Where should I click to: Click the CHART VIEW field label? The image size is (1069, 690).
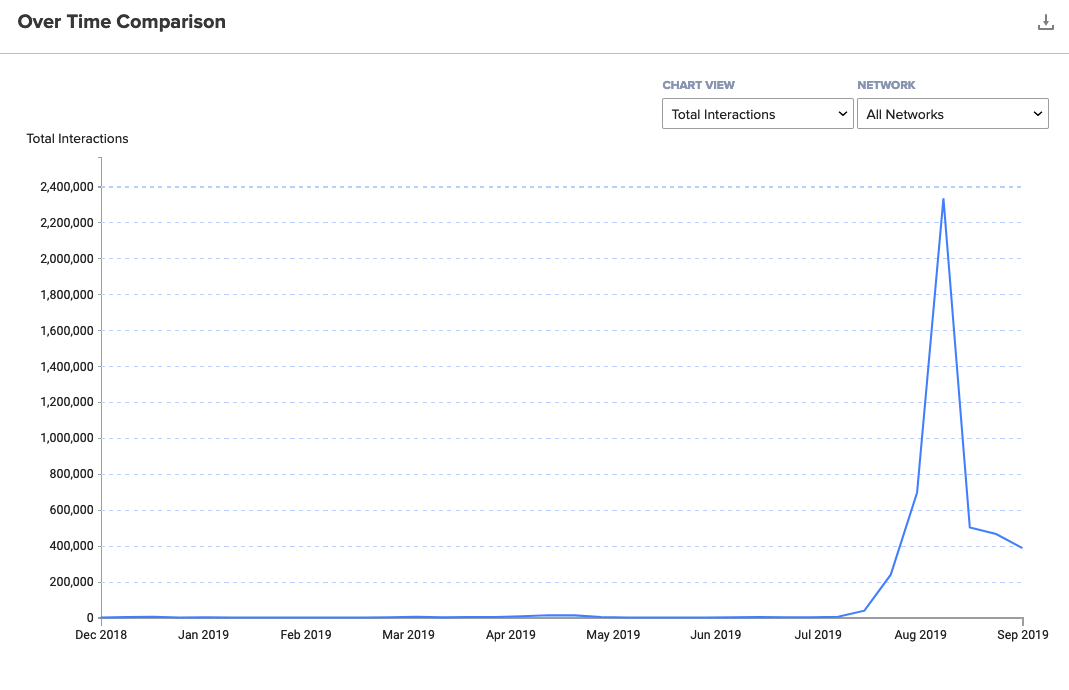698,86
